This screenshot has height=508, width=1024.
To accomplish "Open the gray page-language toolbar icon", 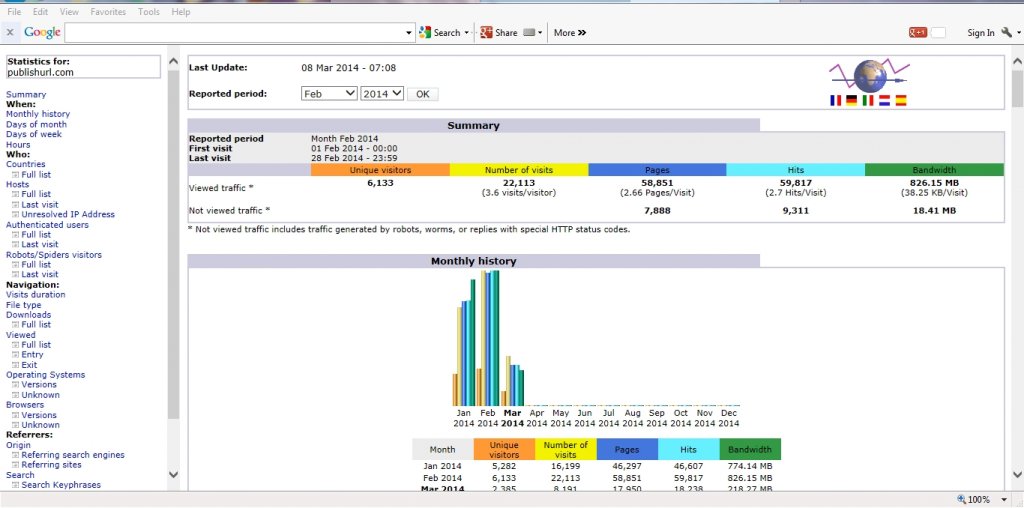I will pyautogui.click(x=530, y=33).
